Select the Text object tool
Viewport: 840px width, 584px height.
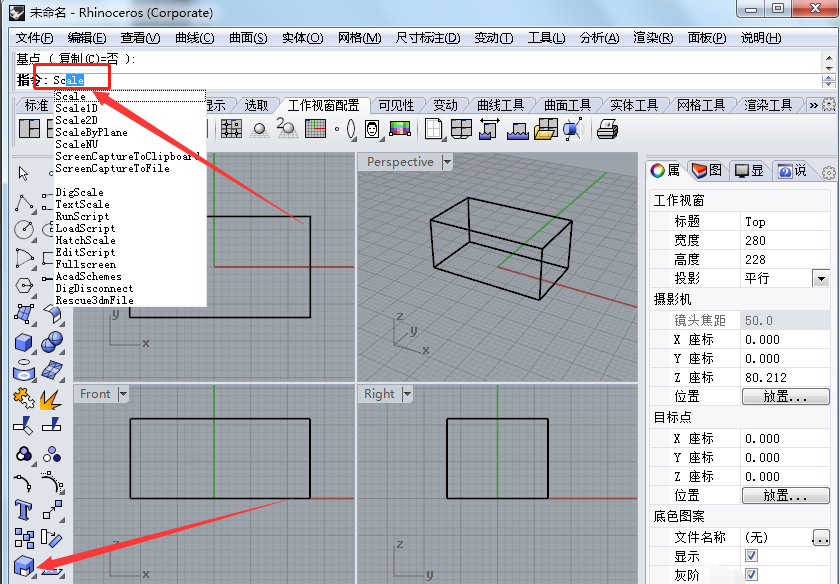point(24,510)
